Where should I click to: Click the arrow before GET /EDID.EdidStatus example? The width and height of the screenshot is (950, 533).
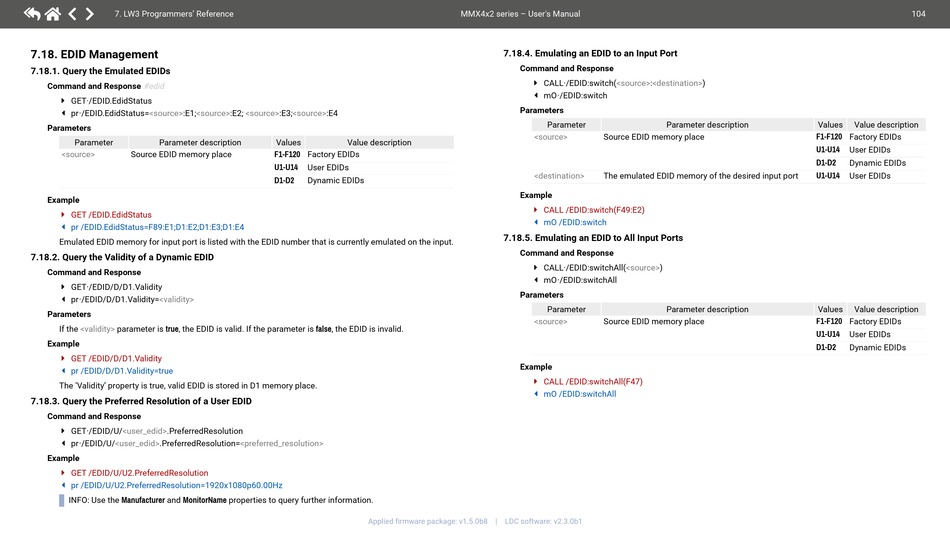[x=63, y=215]
